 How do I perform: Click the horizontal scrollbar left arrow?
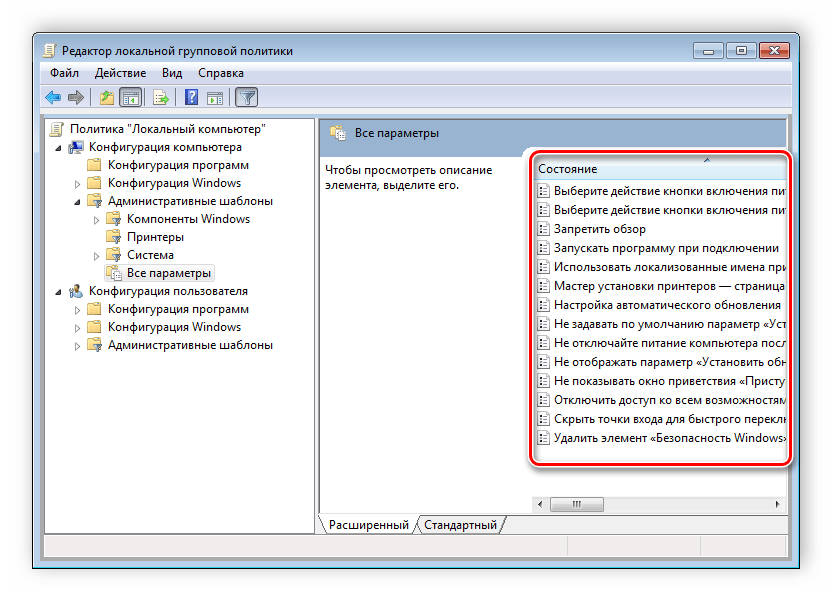click(x=540, y=504)
